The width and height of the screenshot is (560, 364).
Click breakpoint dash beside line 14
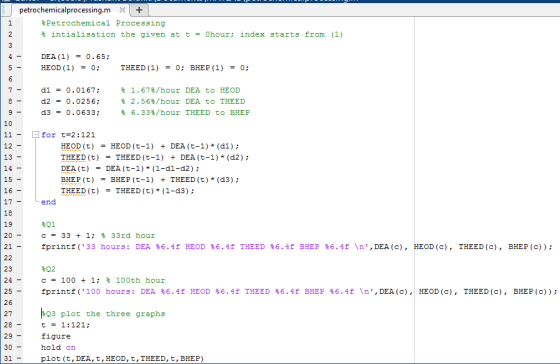tap(19, 168)
